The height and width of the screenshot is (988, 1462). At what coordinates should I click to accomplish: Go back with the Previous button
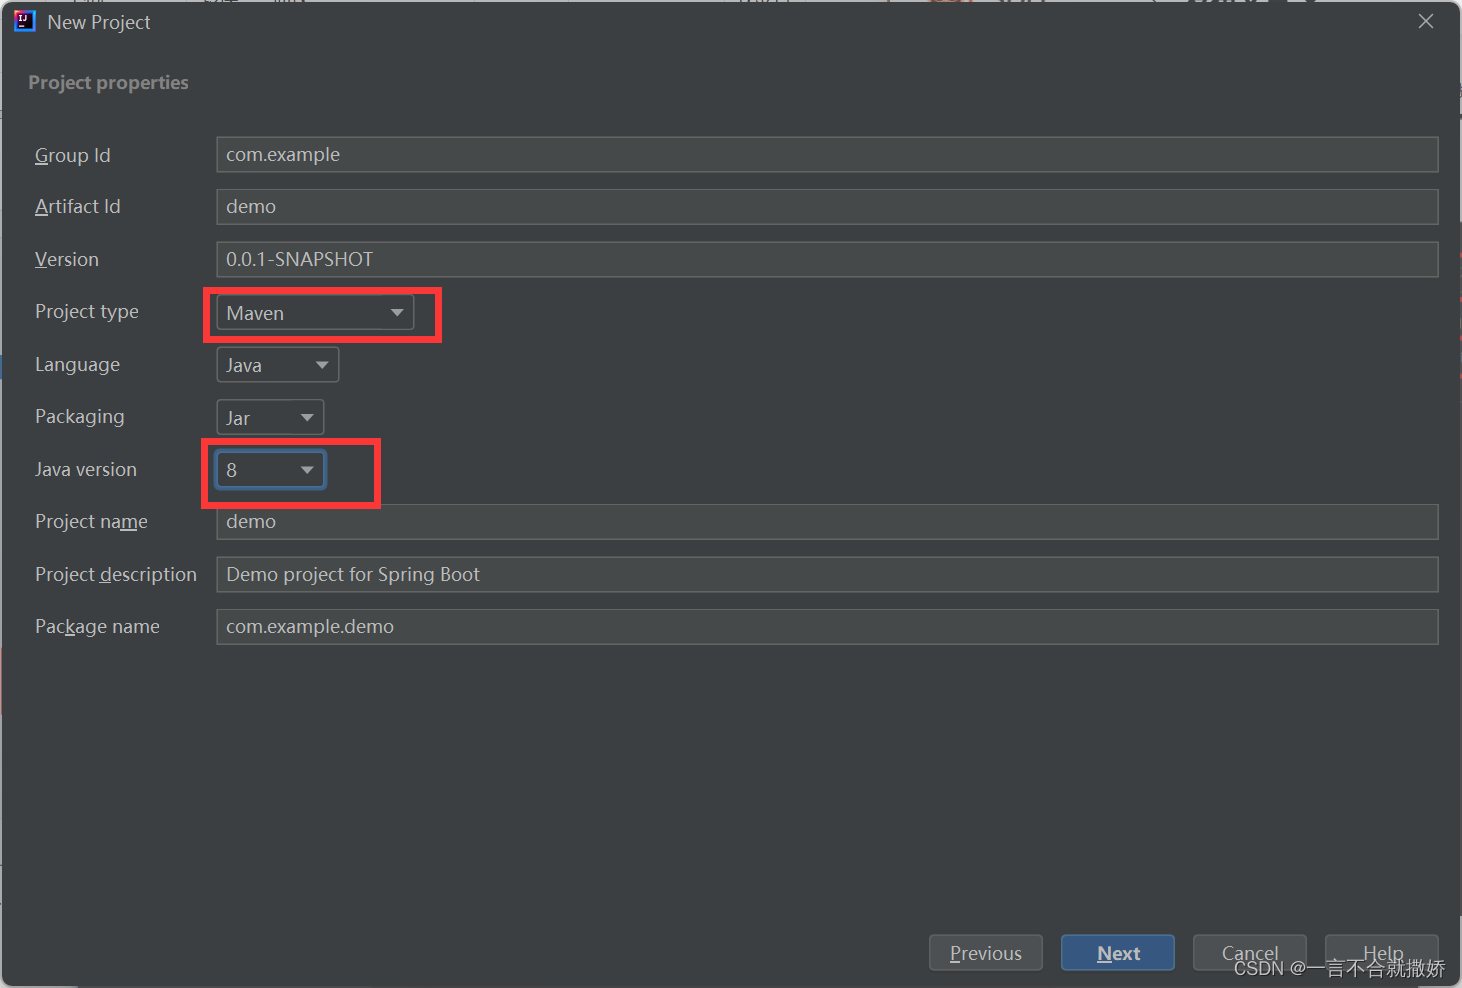[x=985, y=953]
